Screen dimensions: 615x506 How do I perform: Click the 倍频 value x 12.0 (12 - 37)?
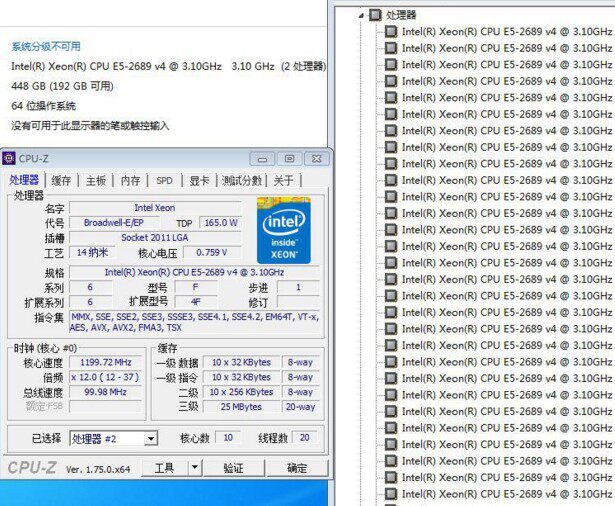point(106,377)
